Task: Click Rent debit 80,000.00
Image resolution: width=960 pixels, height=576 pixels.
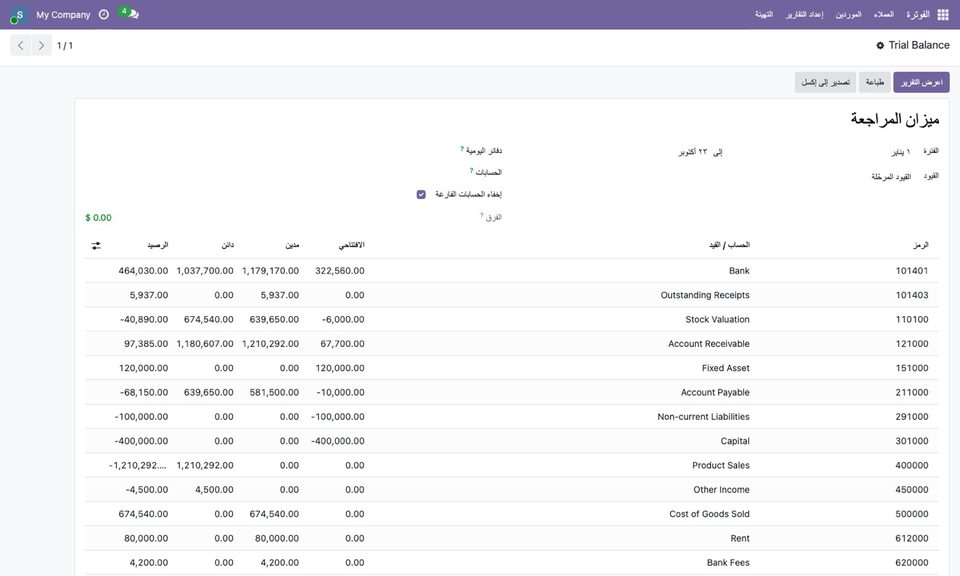Action: point(277,539)
